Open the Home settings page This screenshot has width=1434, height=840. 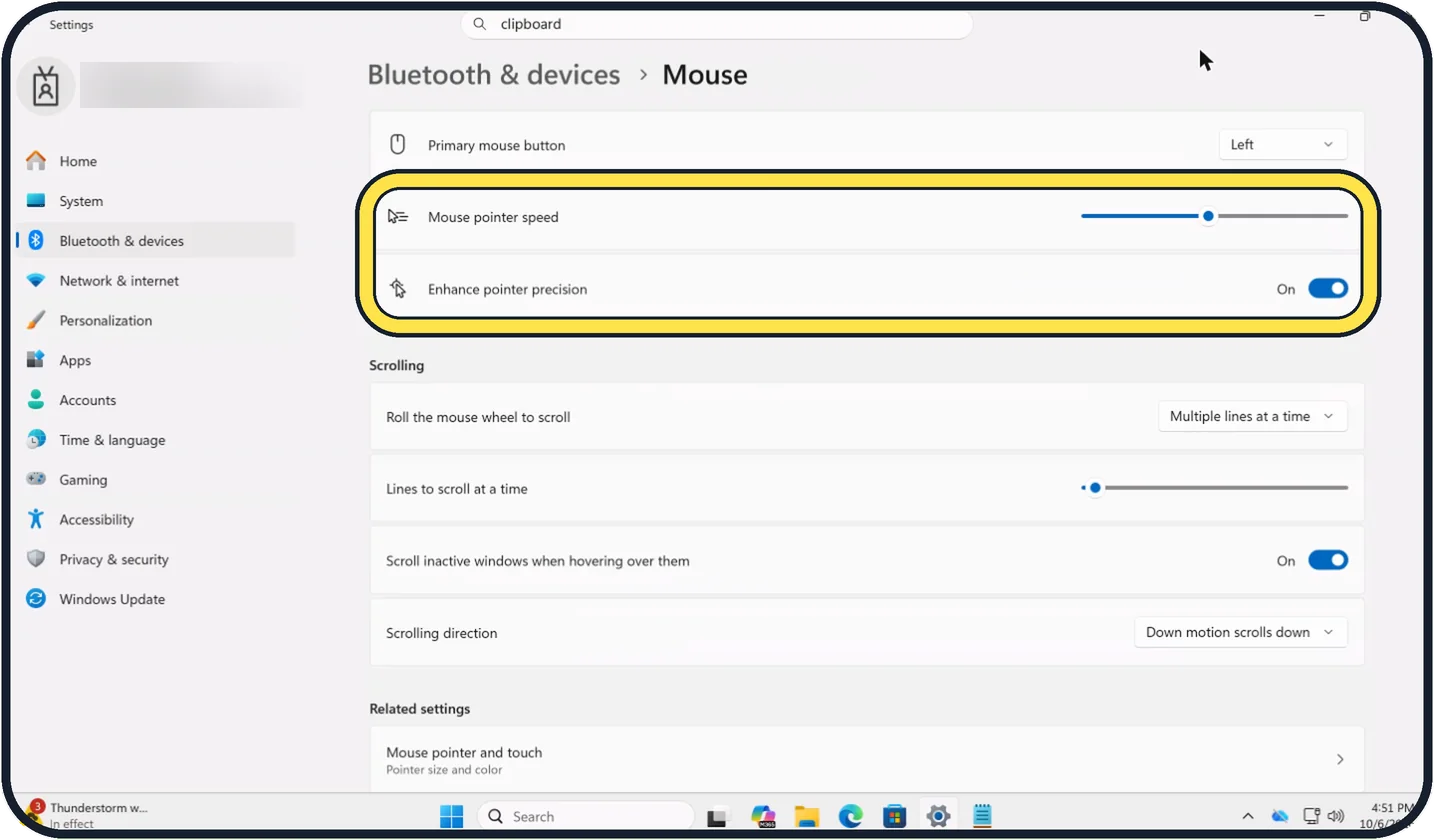(78, 161)
